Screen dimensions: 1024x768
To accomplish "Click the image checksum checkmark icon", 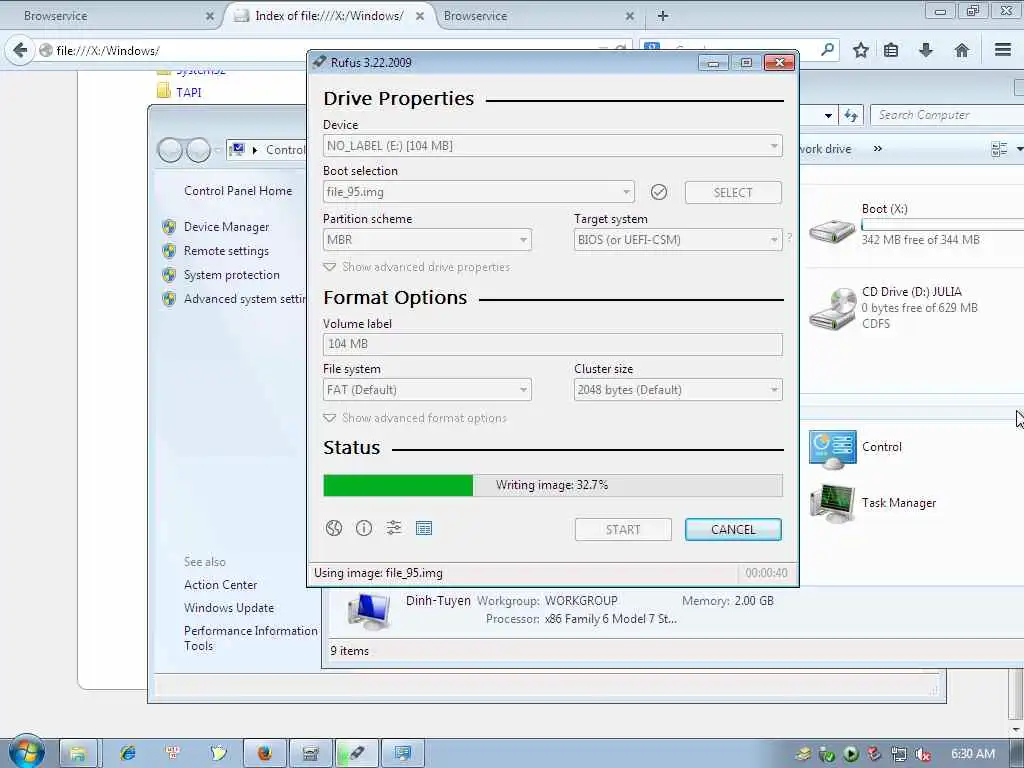I will point(659,192).
